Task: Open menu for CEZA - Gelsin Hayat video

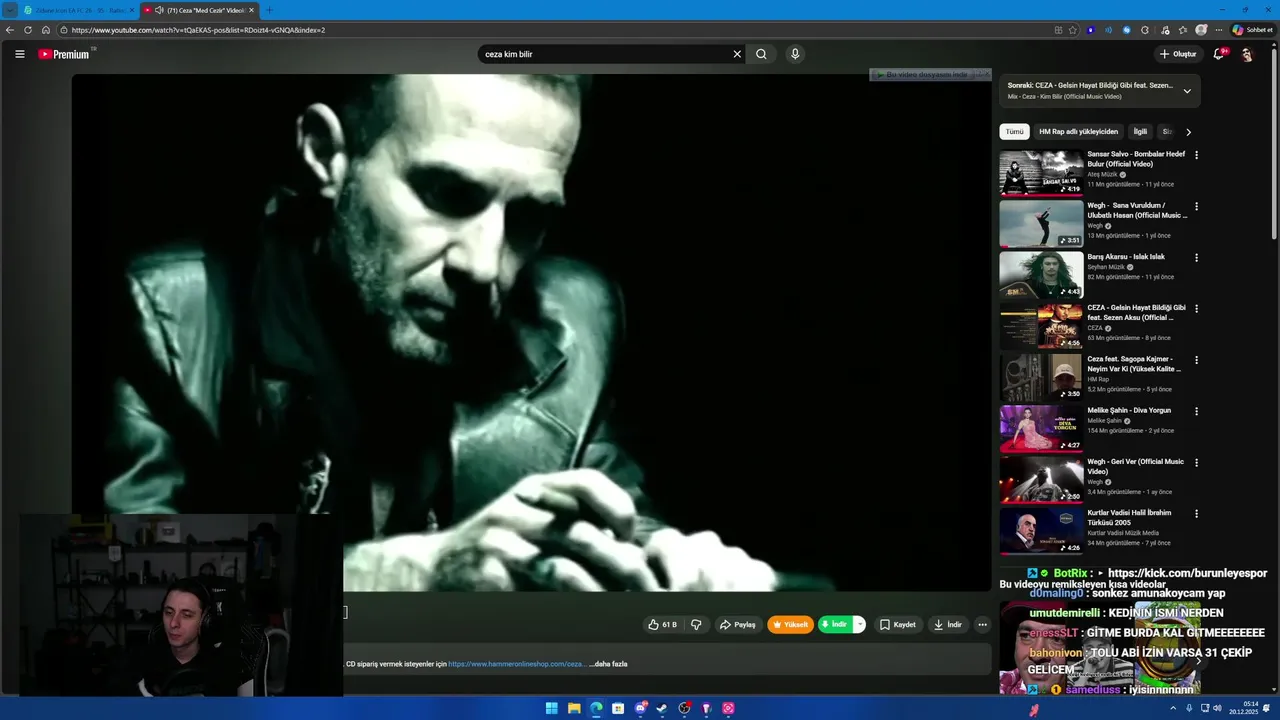Action: coord(1196,308)
